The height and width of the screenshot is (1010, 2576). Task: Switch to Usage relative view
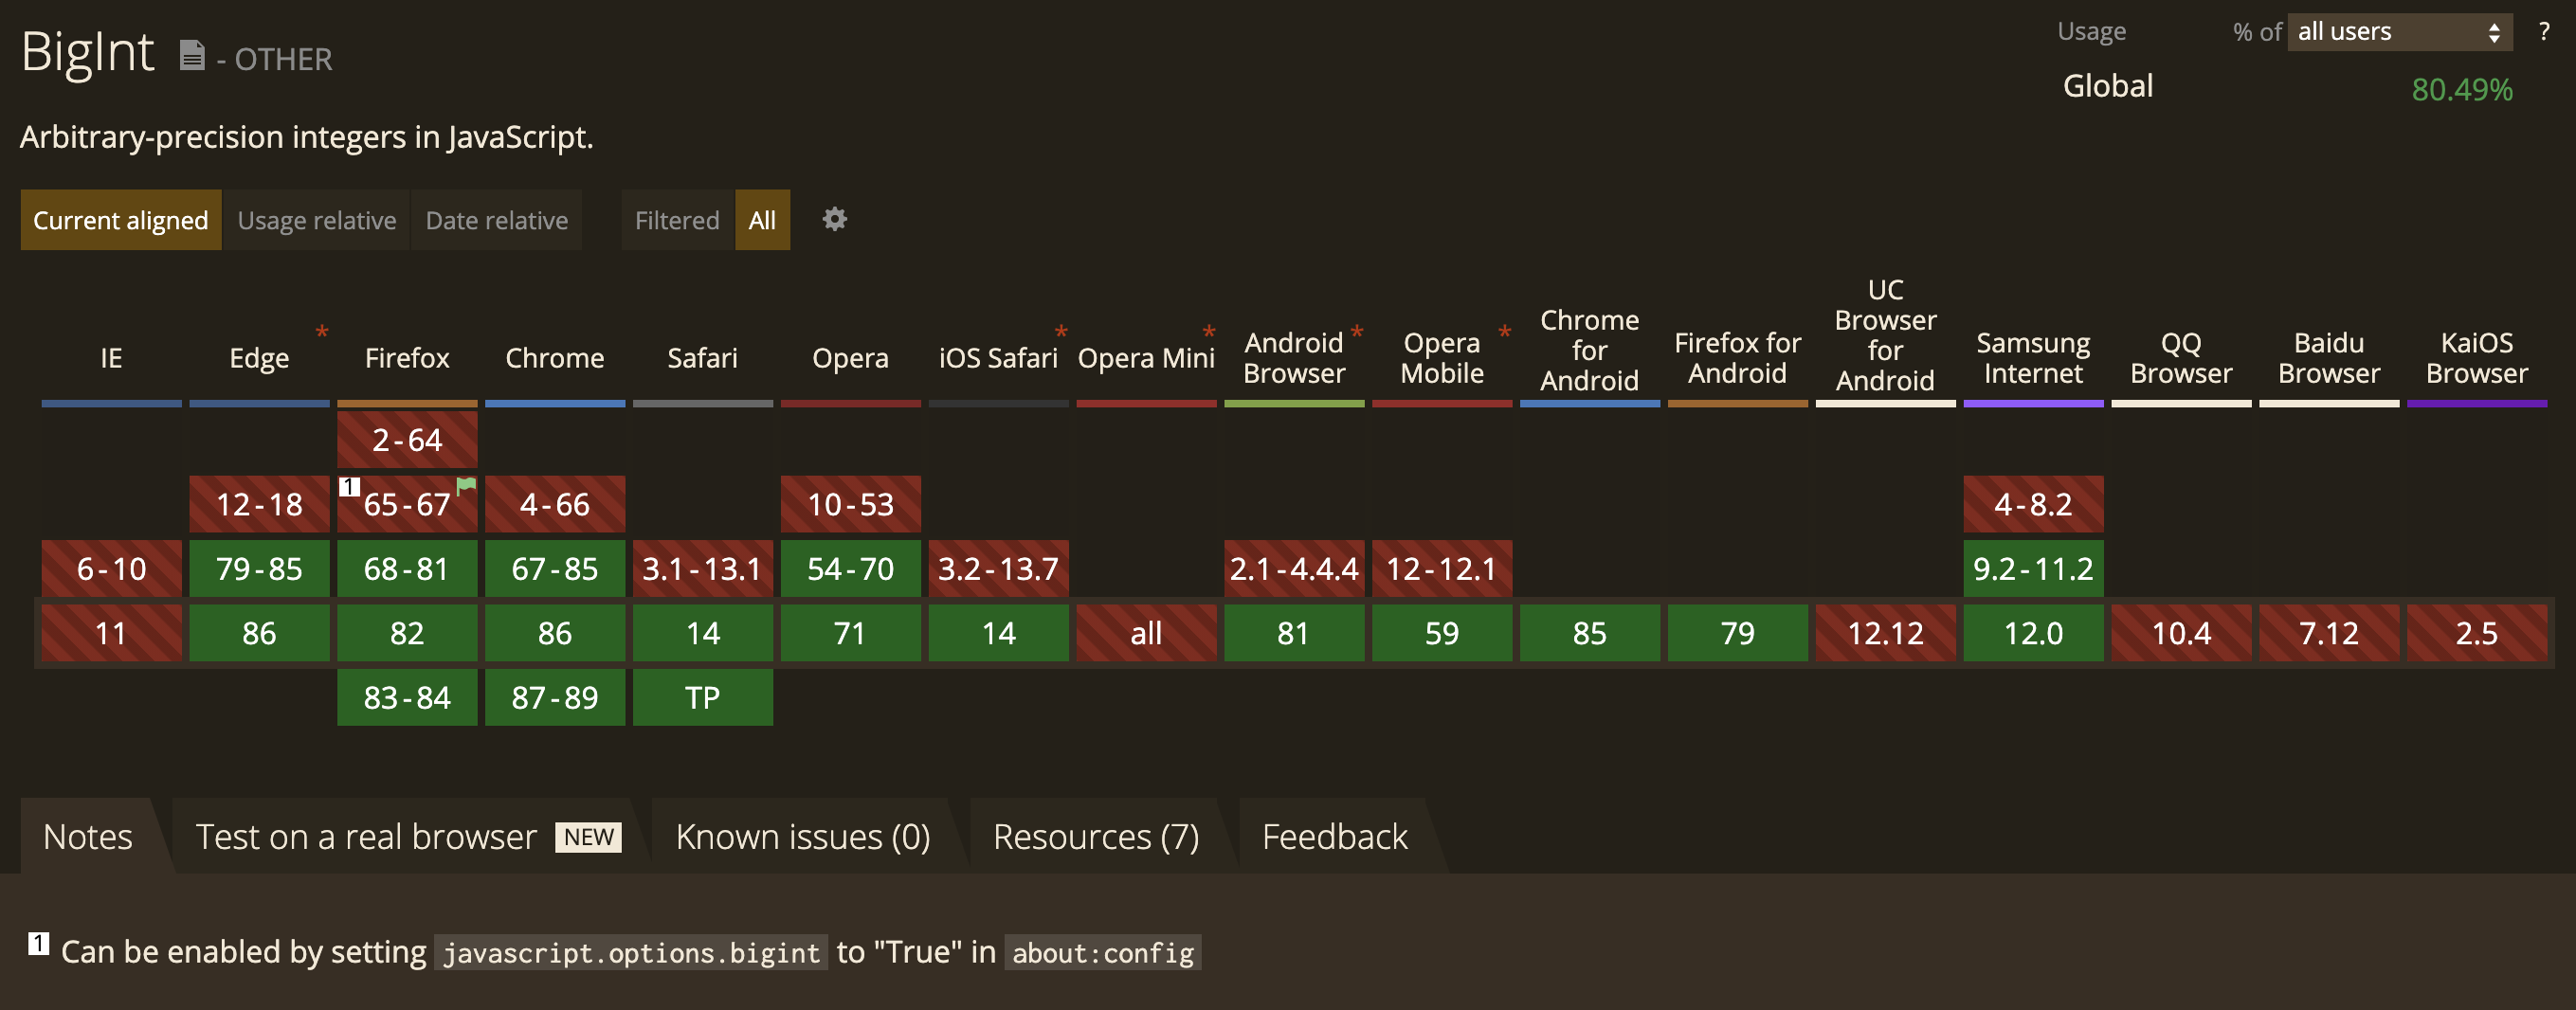point(316,220)
